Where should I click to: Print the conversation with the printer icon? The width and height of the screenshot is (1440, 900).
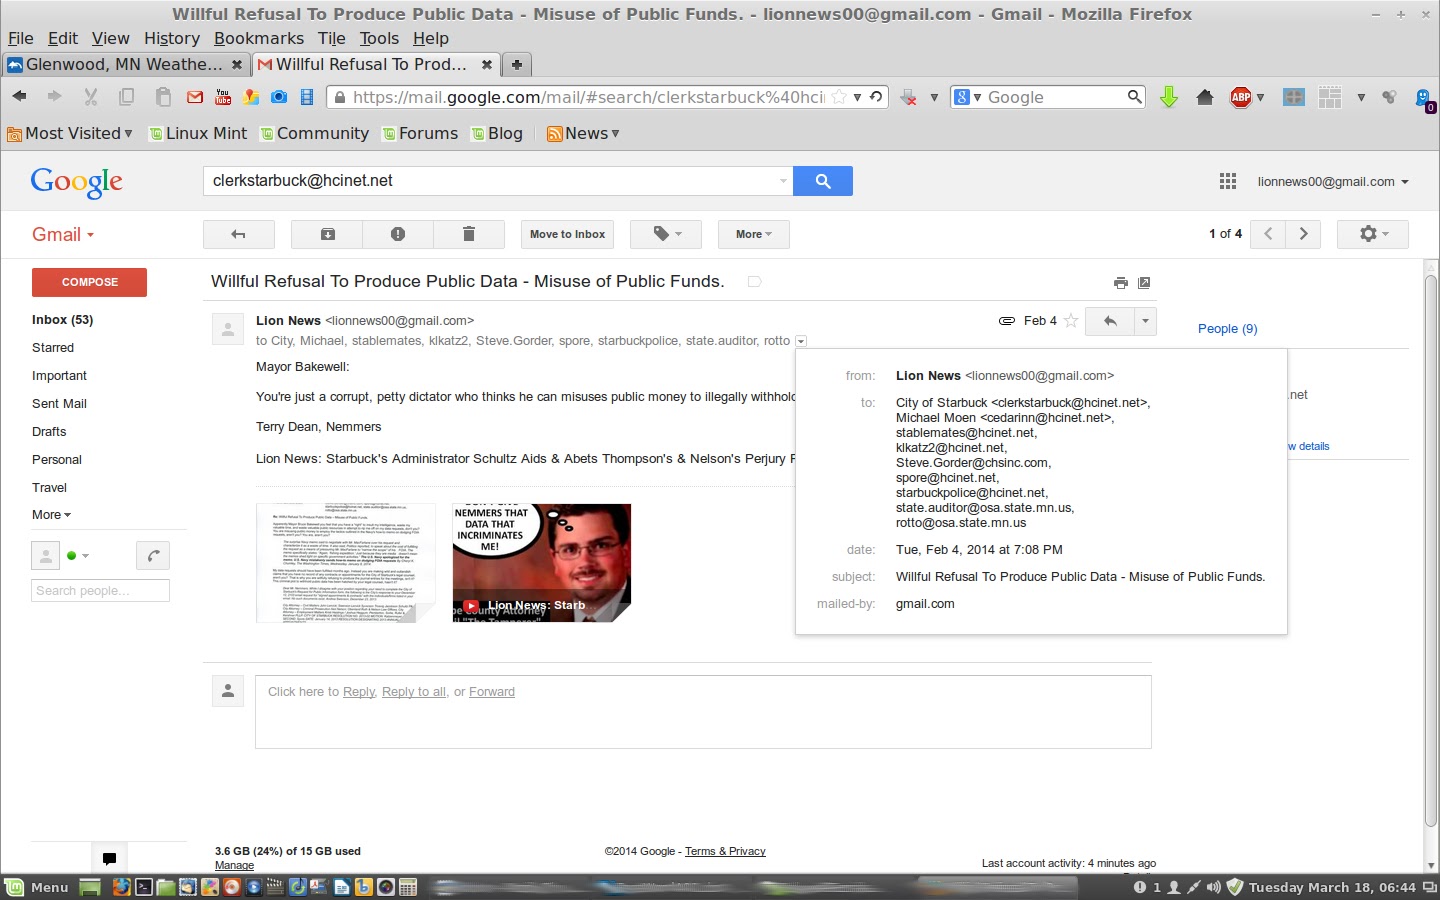[x=1120, y=283]
